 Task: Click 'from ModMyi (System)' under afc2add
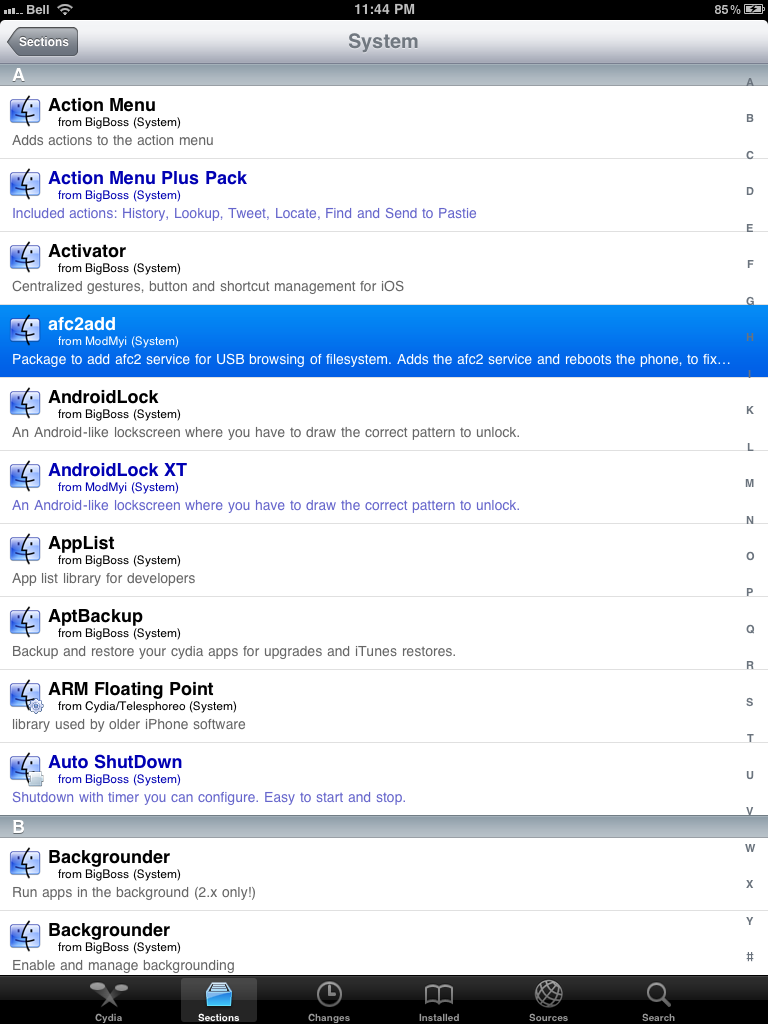click(118, 342)
